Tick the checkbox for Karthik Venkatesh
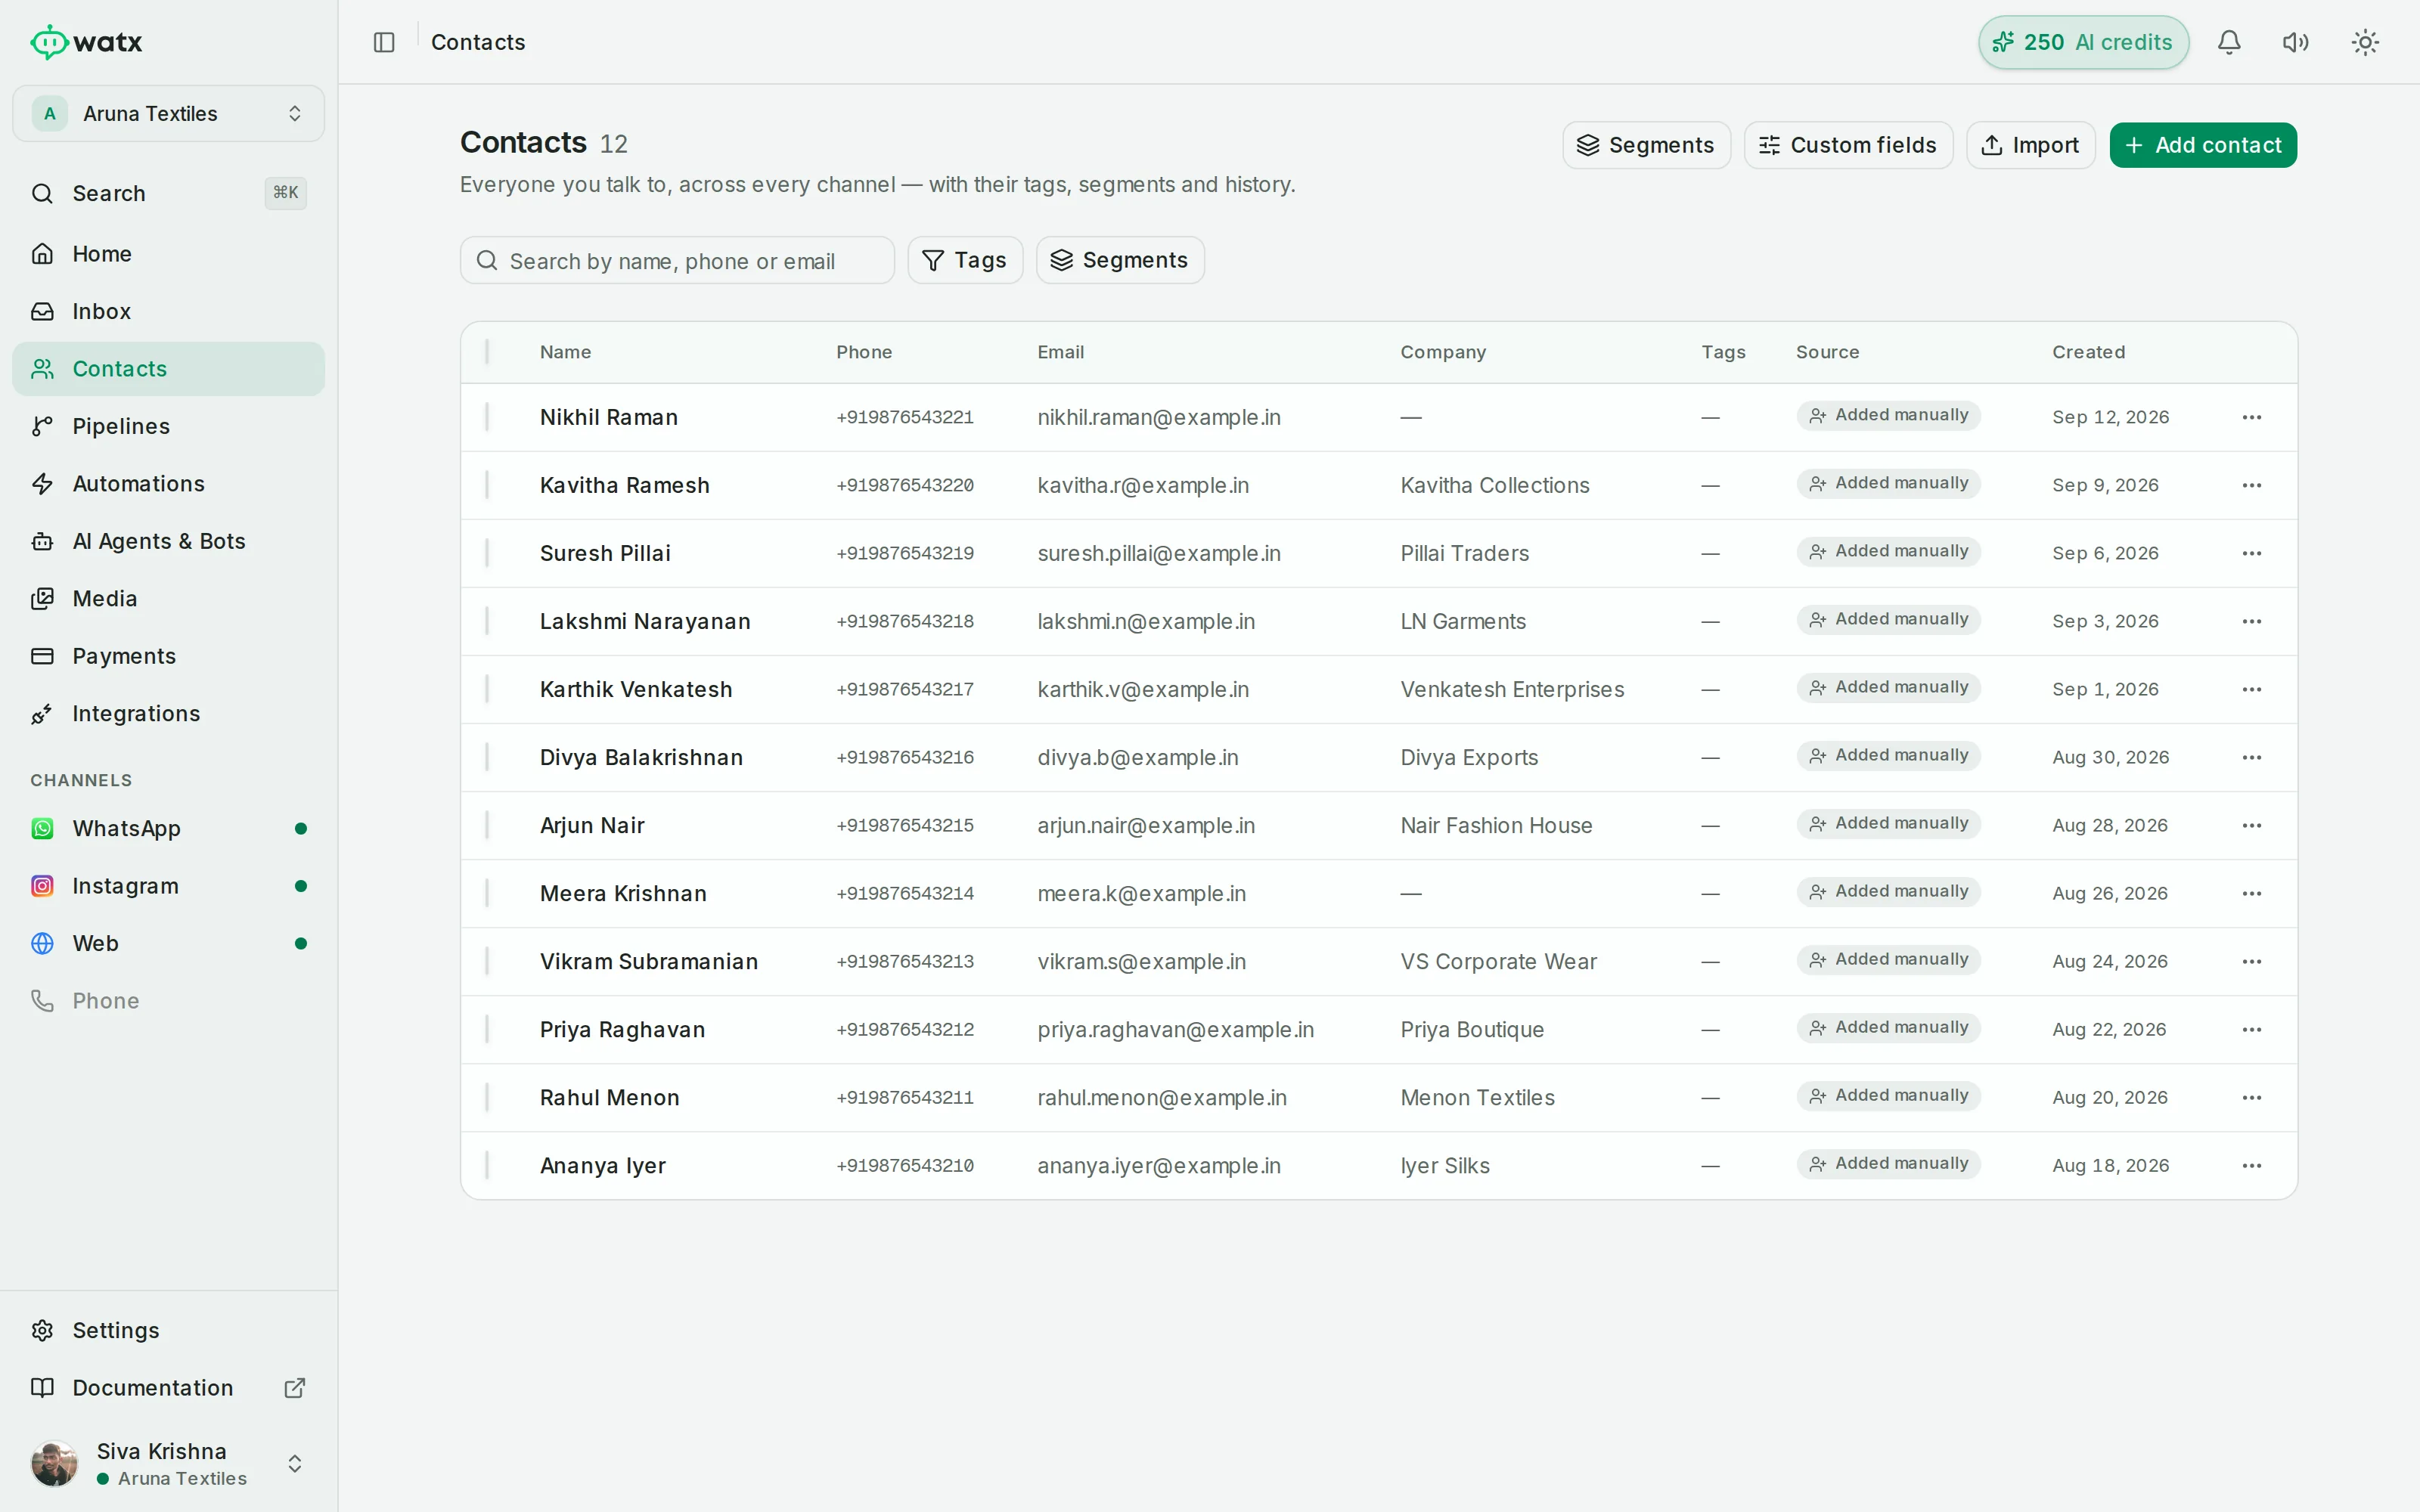The height and width of the screenshot is (1512, 2420). pos(487,689)
